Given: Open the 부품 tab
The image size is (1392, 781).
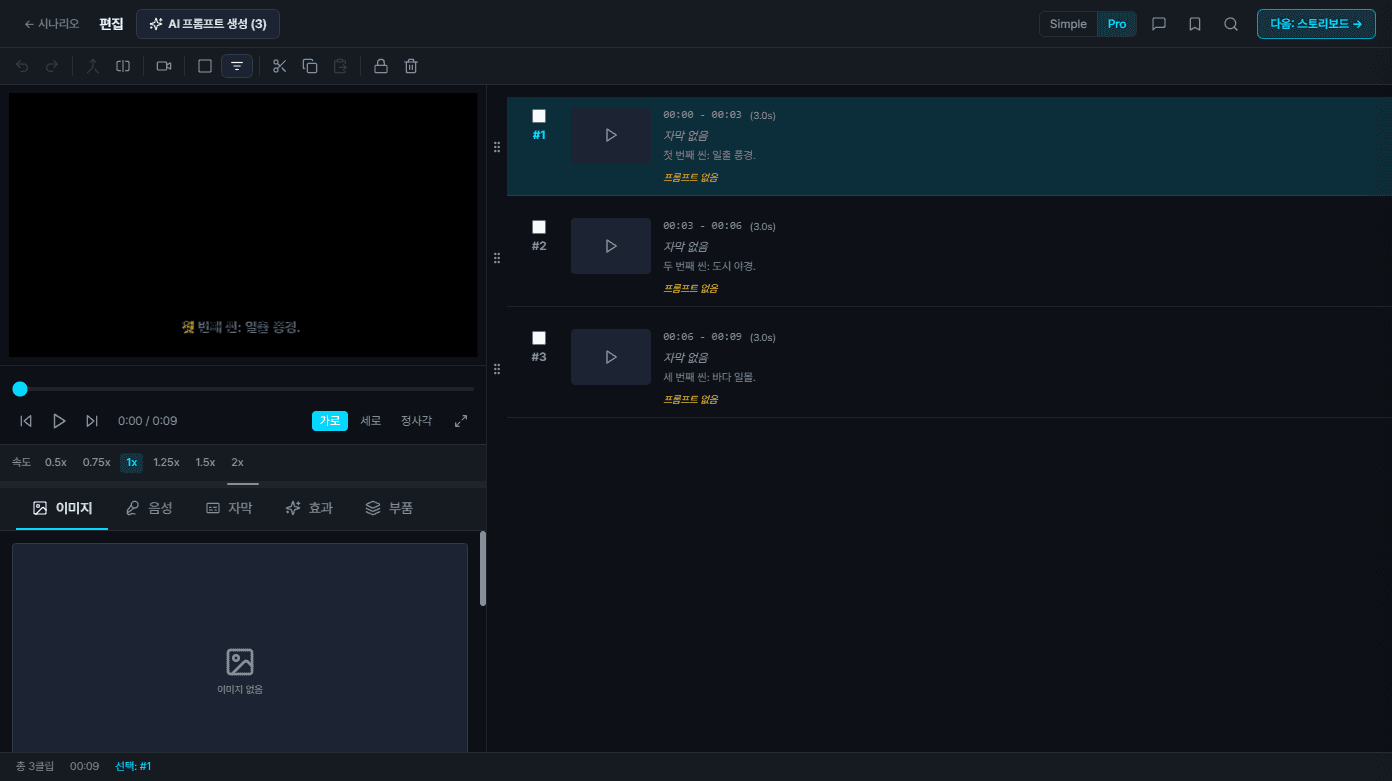Looking at the screenshot, I should click(x=389, y=508).
